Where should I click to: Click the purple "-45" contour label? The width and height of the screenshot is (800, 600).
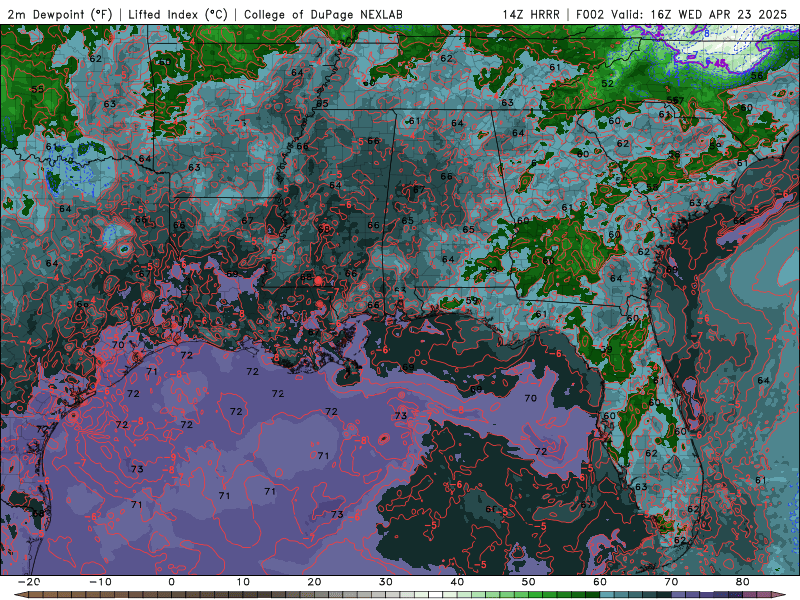coord(717,63)
